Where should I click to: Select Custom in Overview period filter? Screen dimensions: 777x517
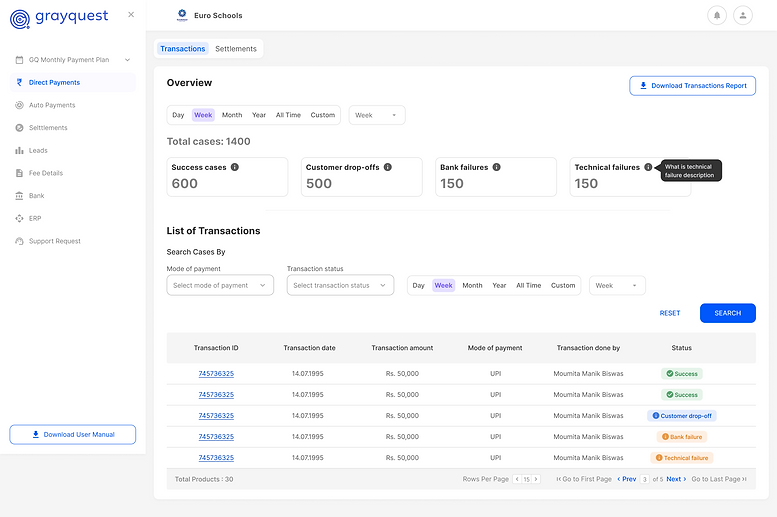coord(323,115)
